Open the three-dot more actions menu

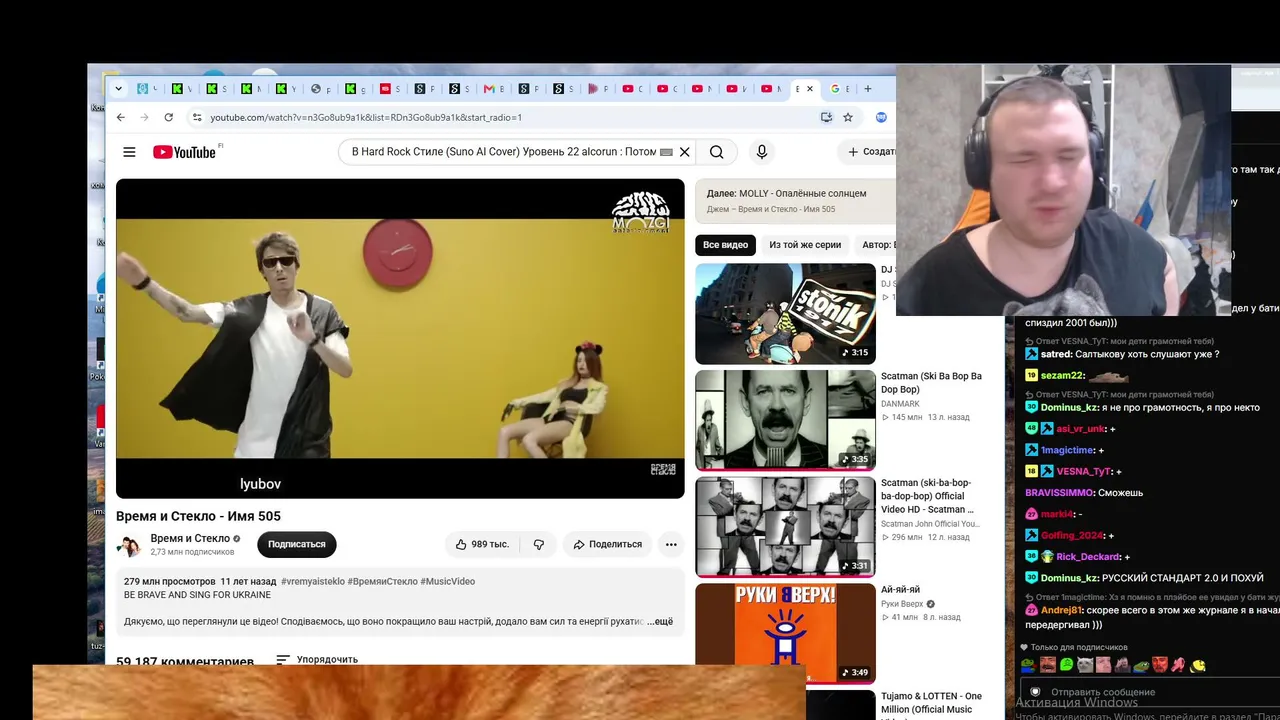671,544
